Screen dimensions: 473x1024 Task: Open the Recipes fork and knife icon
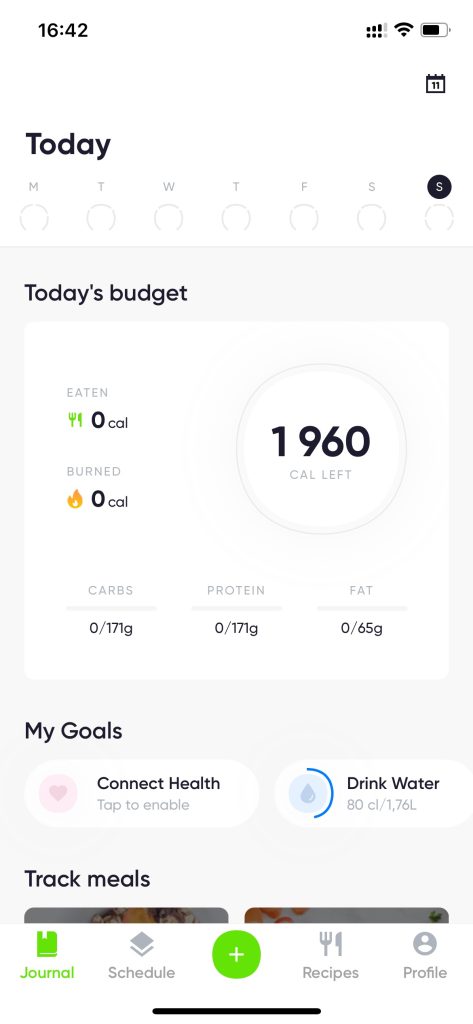[x=331, y=944]
